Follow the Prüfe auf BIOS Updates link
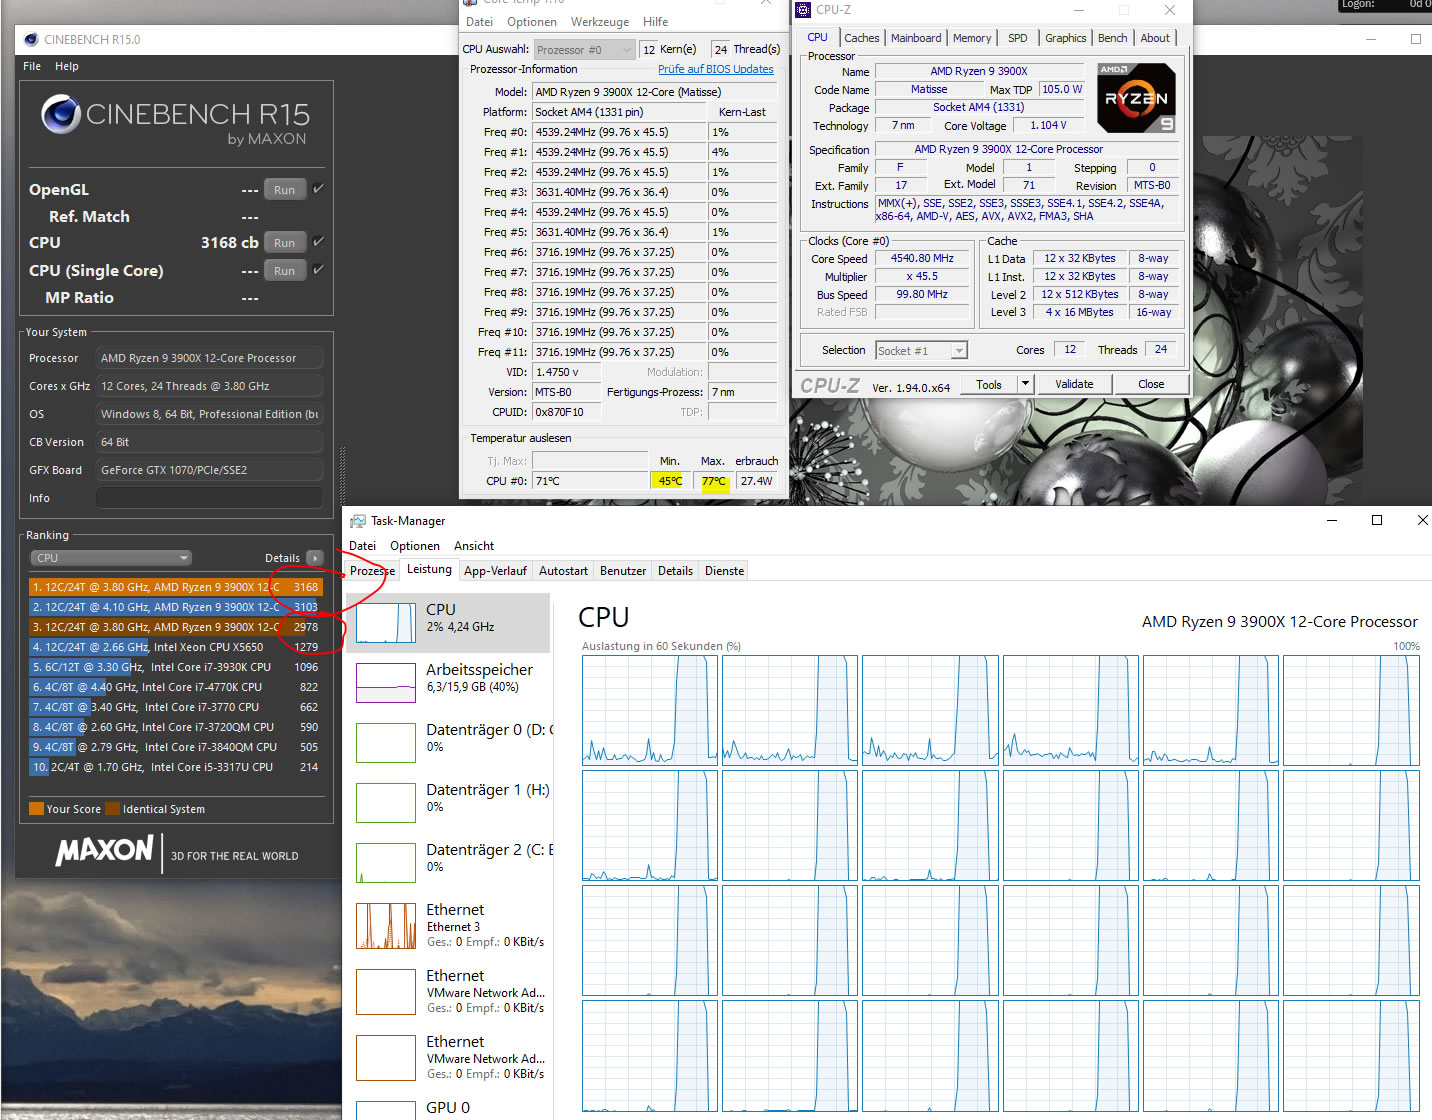Image resolution: width=1432 pixels, height=1120 pixels. click(x=715, y=69)
